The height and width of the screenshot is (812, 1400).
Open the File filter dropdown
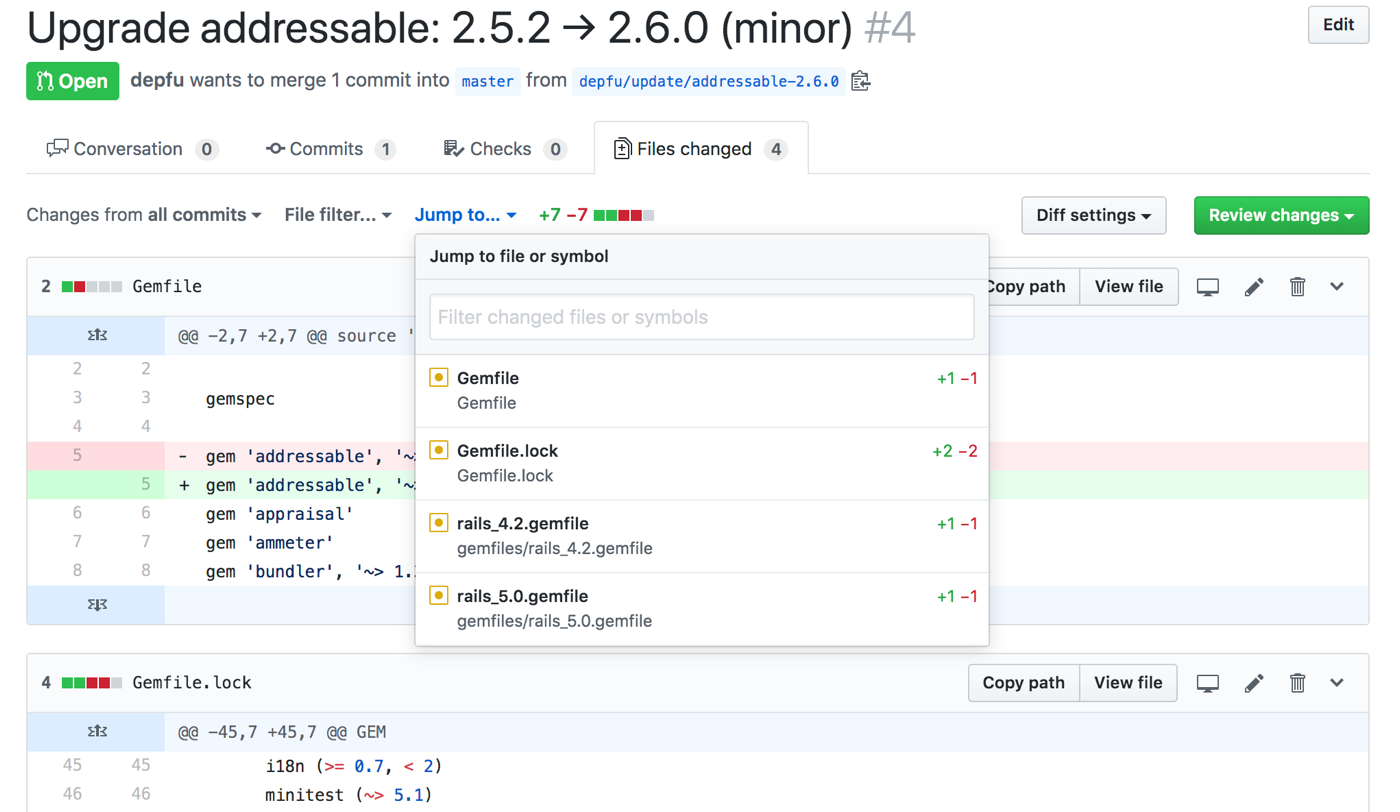(337, 215)
